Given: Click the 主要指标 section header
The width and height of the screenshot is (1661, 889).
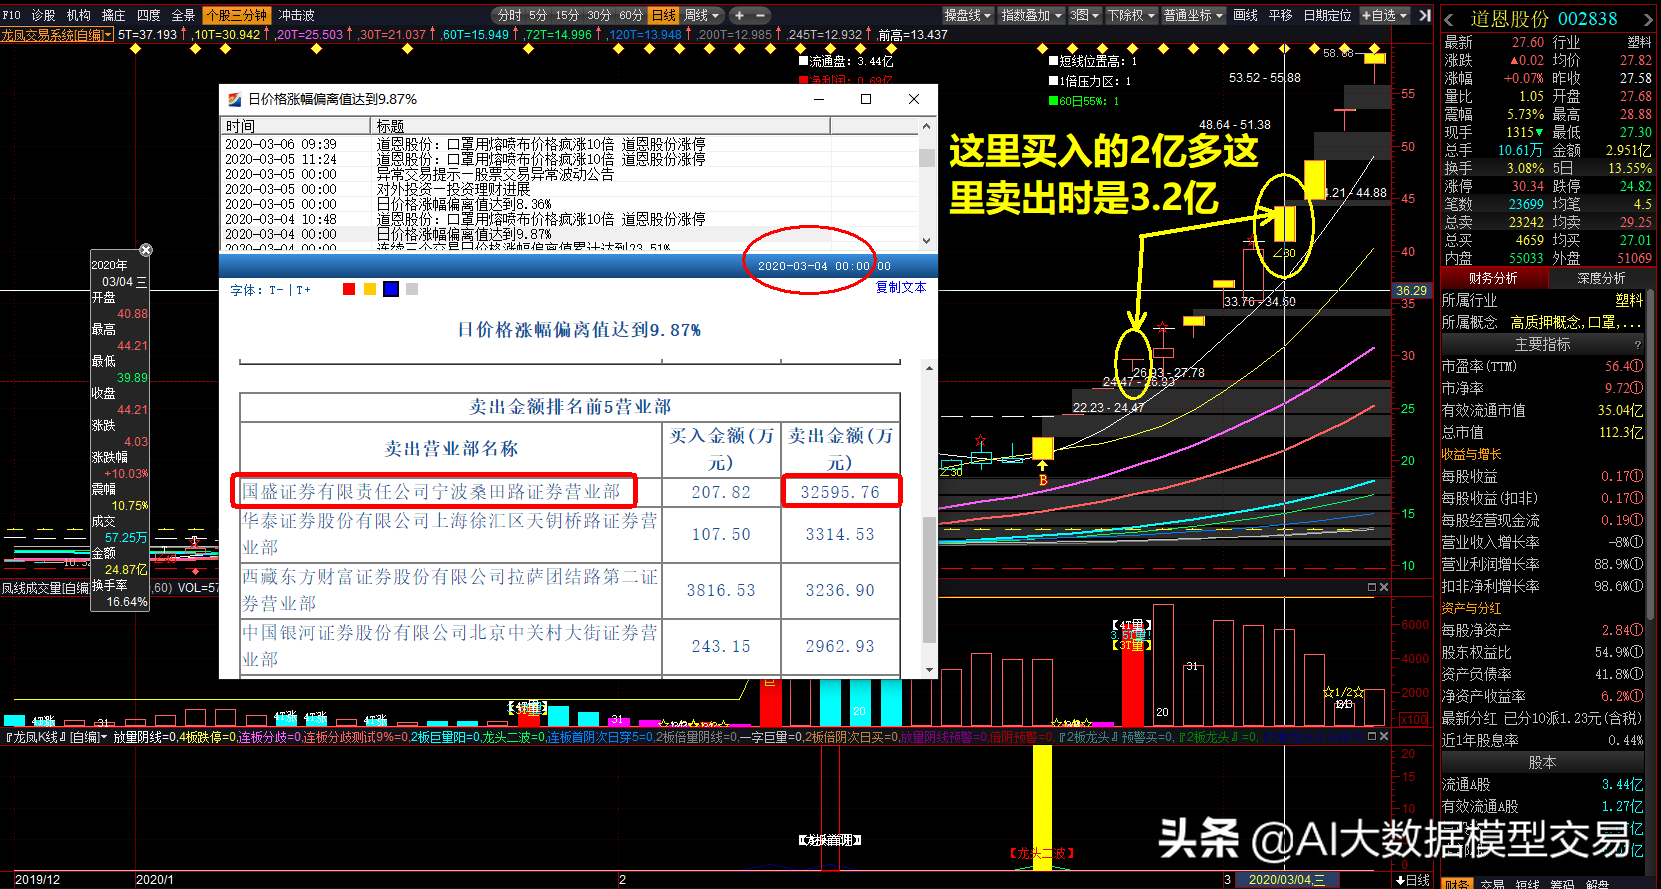Looking at the screenshot, I should (x=1542, y=345).
